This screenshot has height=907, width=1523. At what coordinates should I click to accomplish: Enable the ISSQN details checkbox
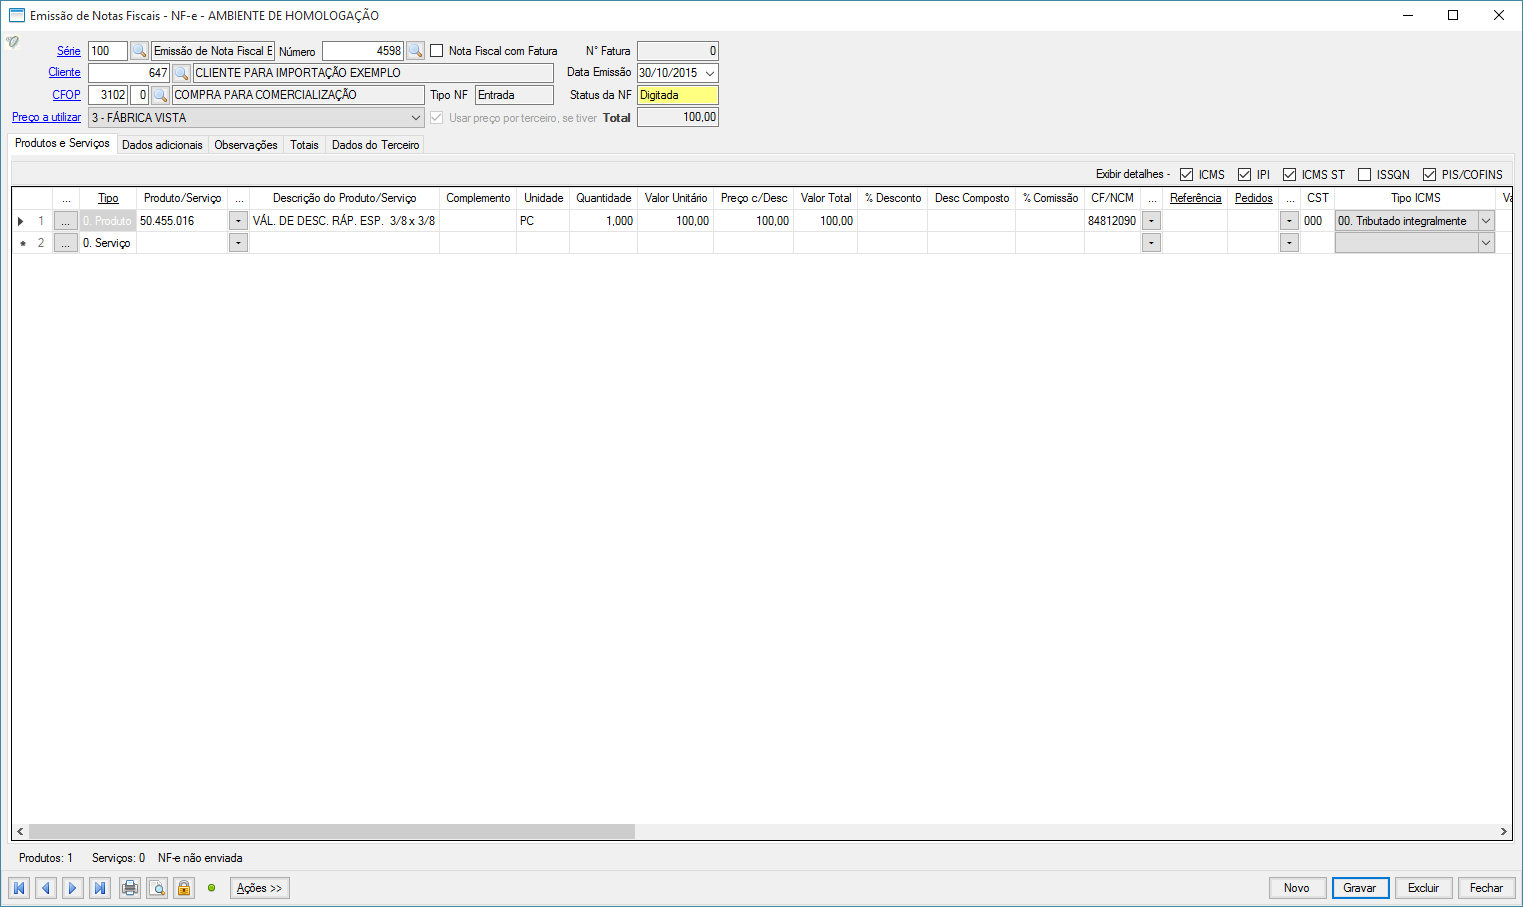click(x=1365, y=174)
